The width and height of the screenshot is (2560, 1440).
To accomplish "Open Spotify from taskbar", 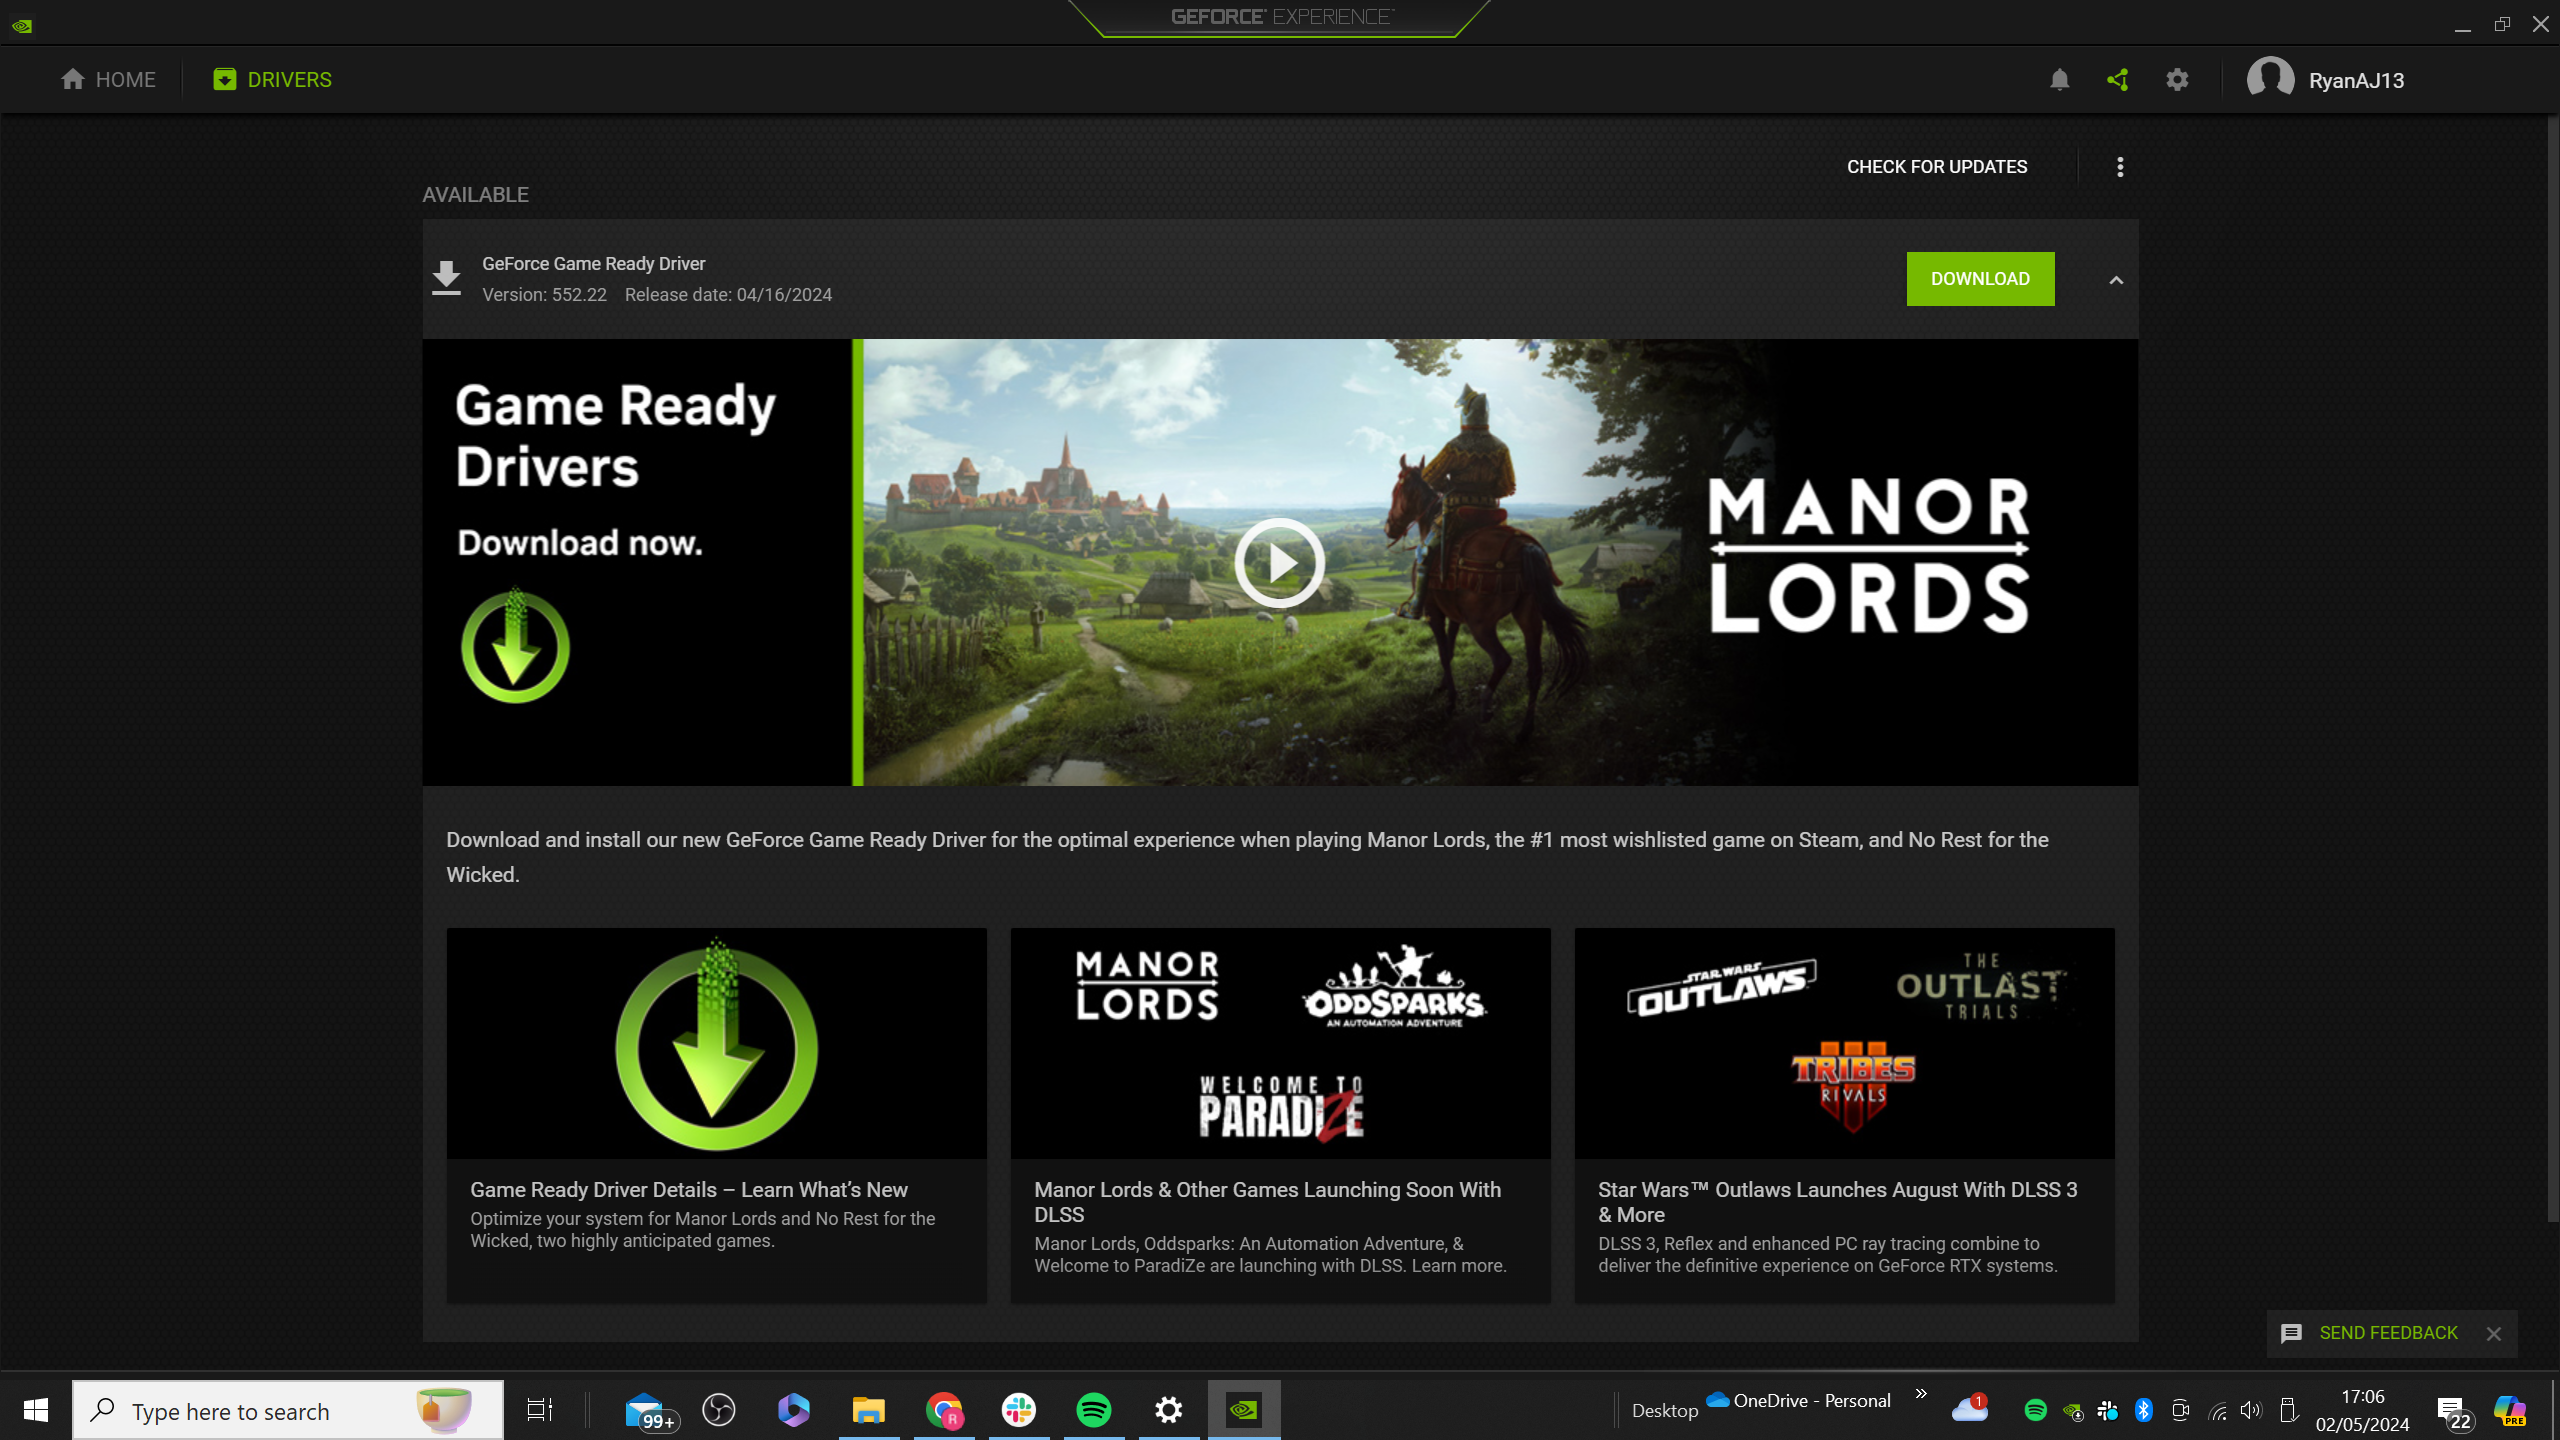I will pyautogui.click(x=1094, y=1410).
